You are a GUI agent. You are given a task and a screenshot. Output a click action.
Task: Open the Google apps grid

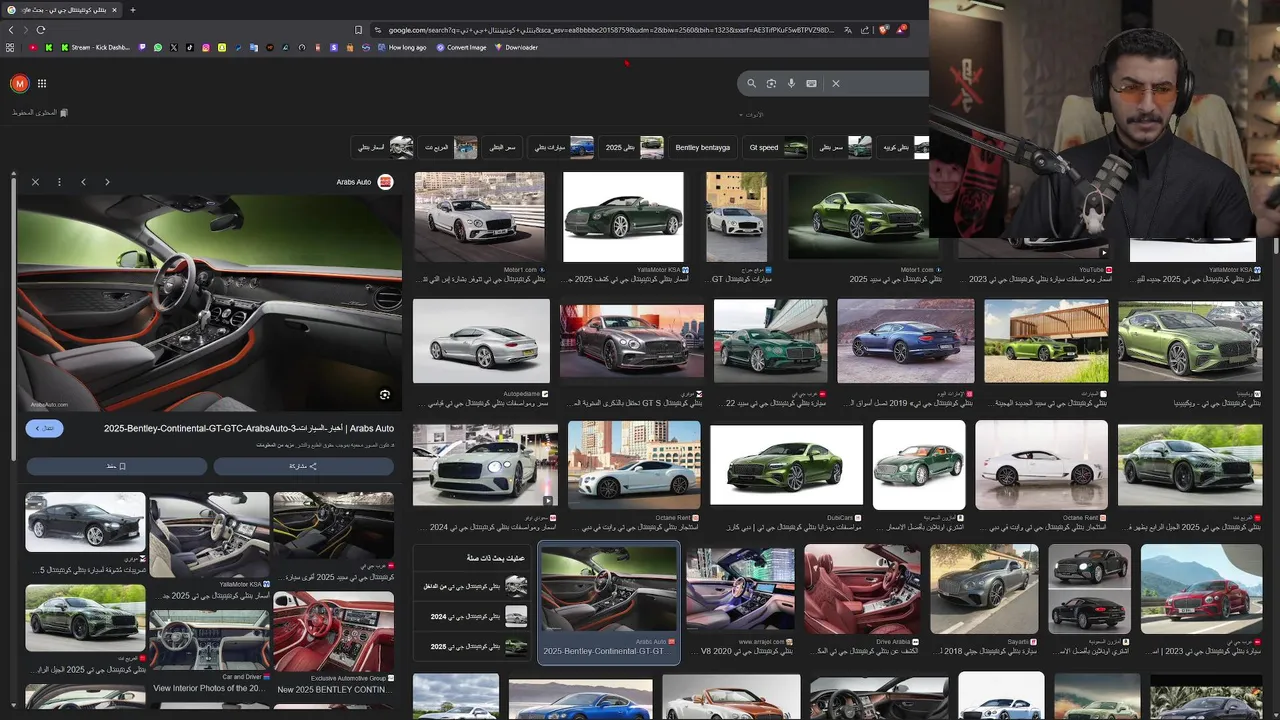coord(42,83)
